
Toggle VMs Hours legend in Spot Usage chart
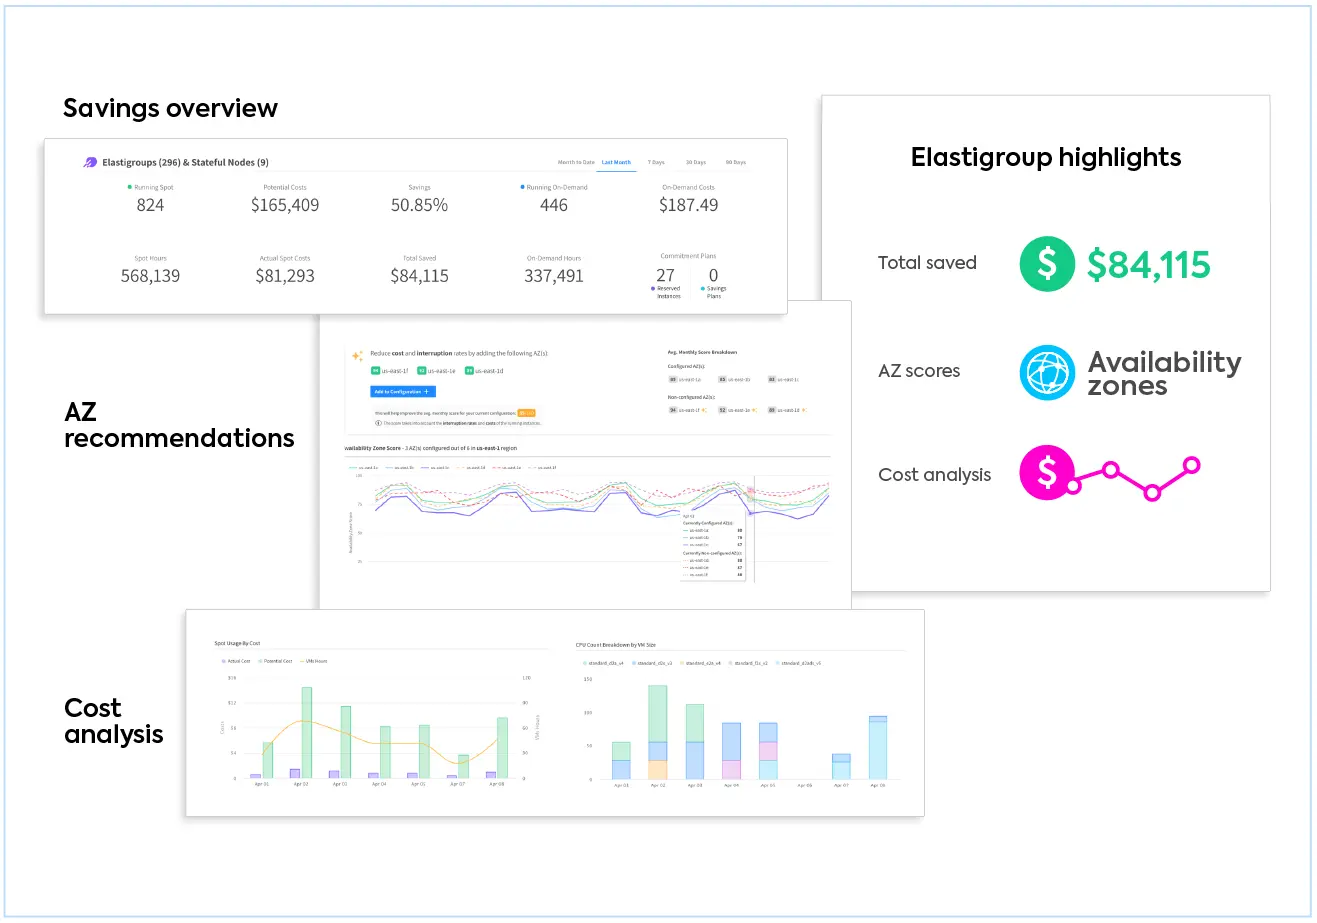tap(314, 661)
